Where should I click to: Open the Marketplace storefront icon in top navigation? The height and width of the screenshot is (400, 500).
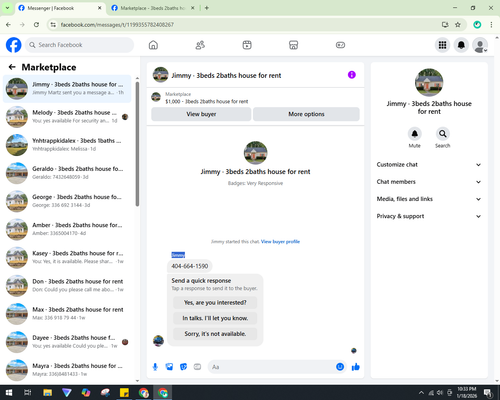(293, 45)
